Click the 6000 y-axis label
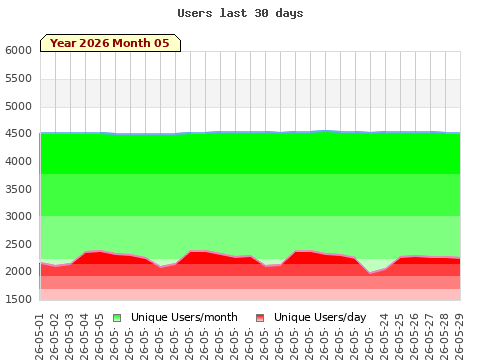This screenshot has width=480, height=360. coord(18,50)
